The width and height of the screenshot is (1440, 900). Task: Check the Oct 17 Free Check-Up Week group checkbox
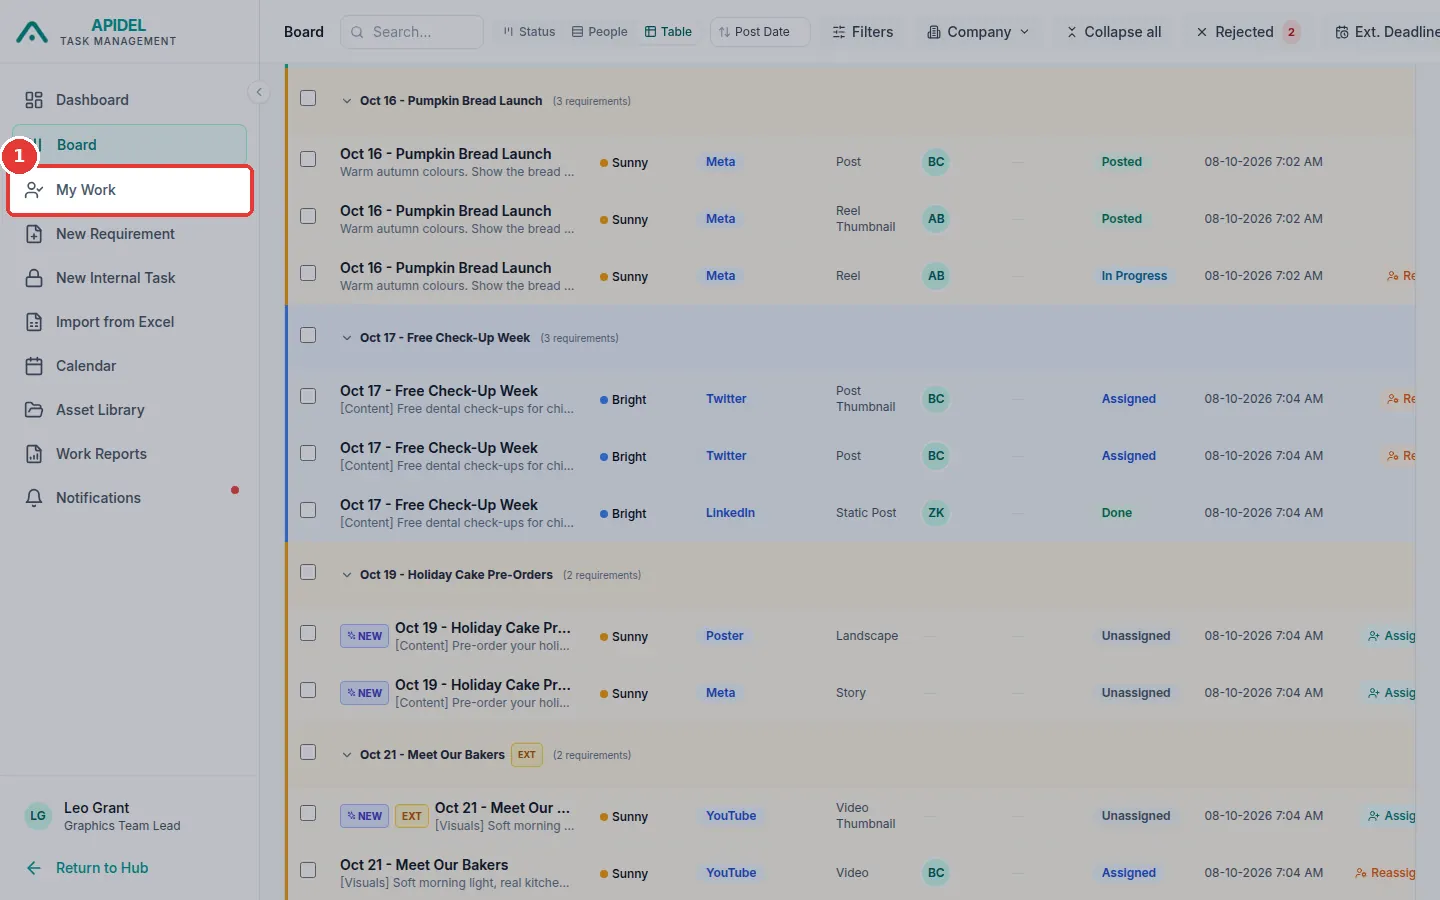pyautogui.click(x=308, y=336)
